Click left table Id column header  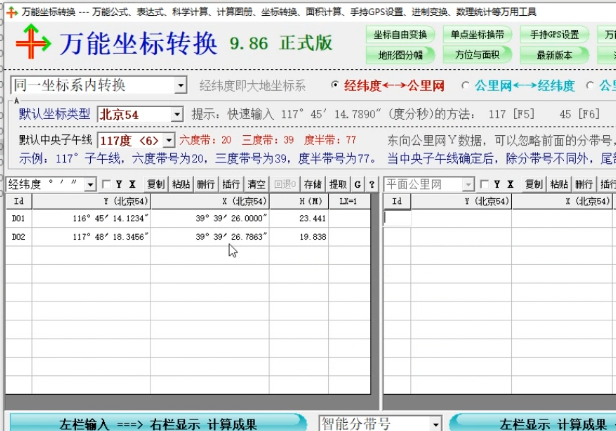pos(19,202)
